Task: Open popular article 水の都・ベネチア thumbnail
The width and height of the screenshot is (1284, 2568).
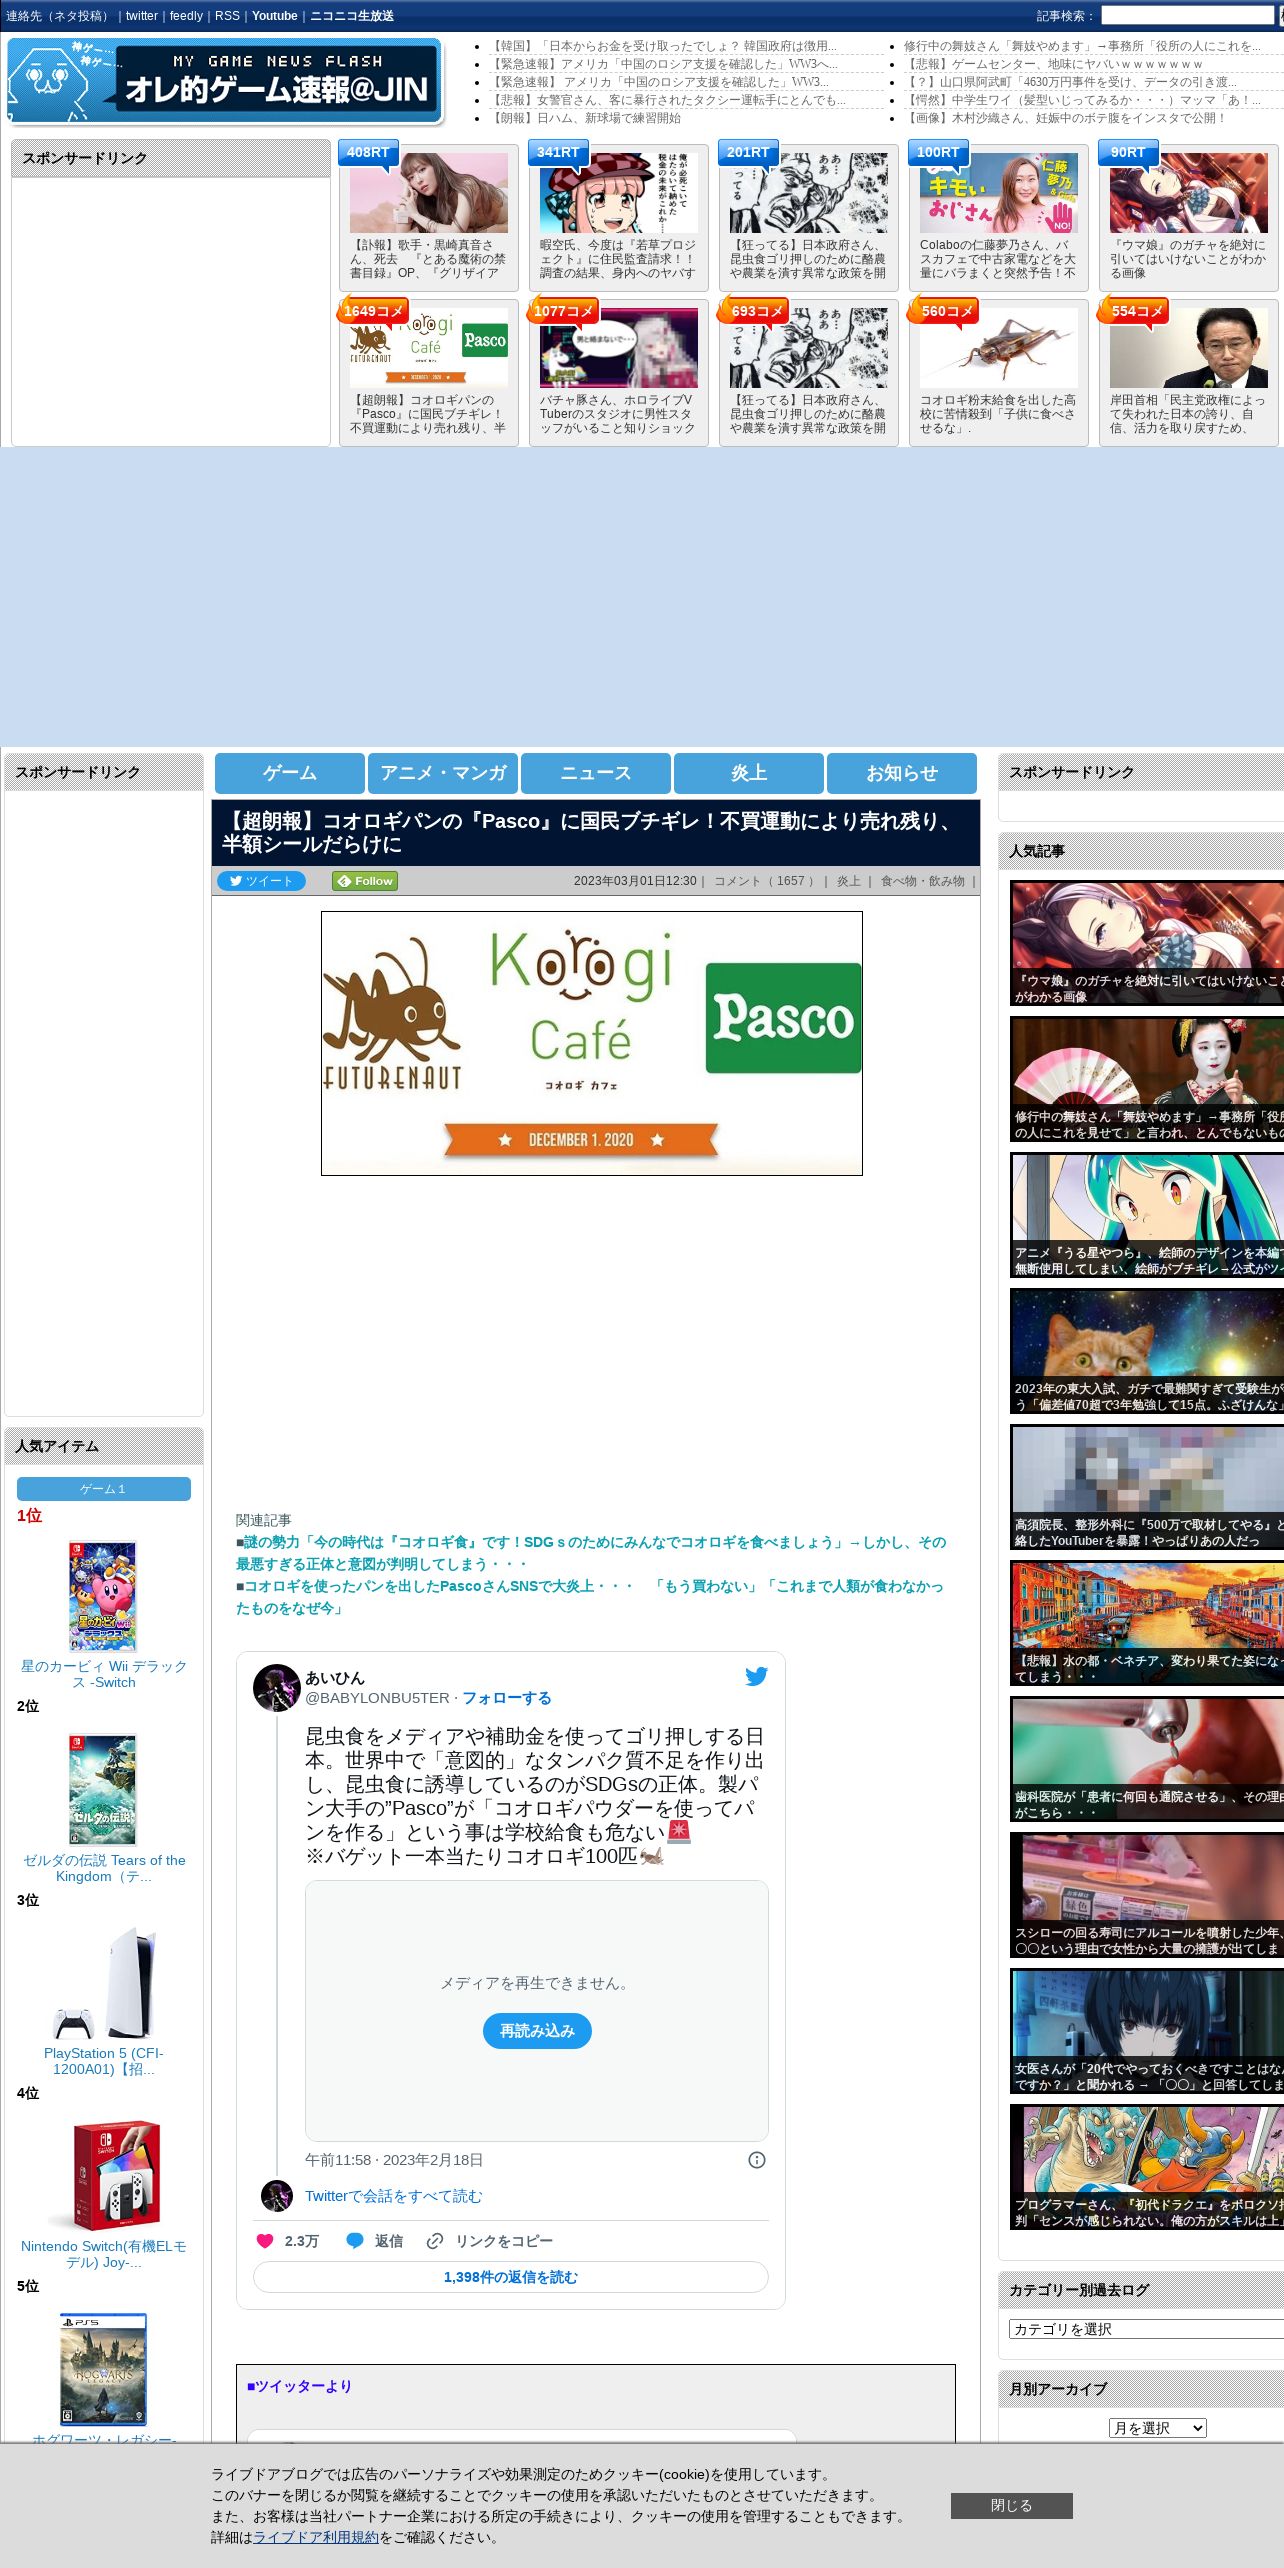Action: click(x=1147, y=1623)
